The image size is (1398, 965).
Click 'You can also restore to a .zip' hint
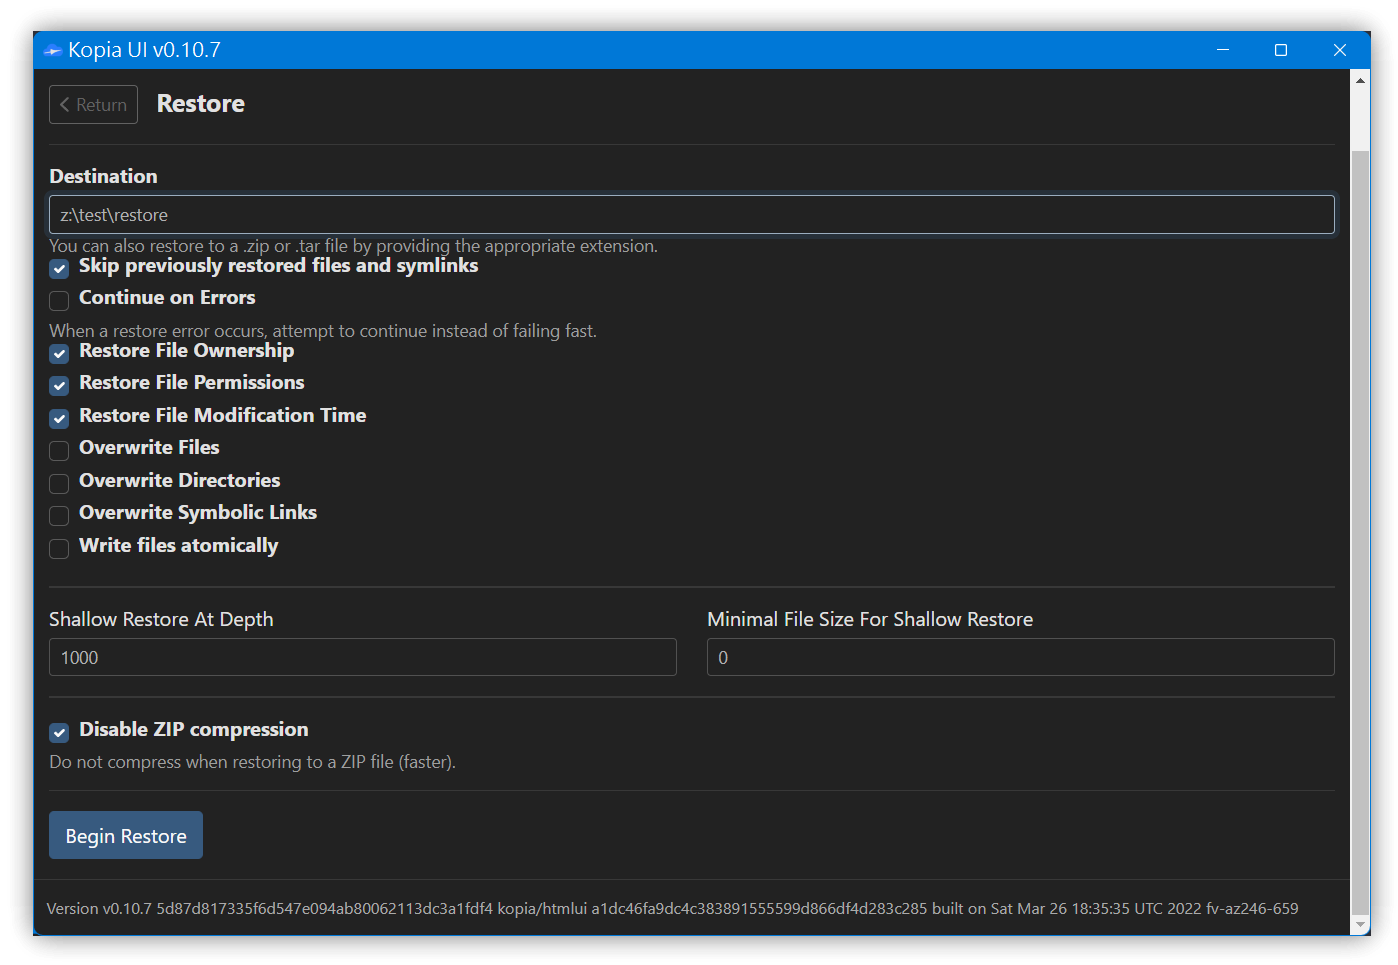353,246
